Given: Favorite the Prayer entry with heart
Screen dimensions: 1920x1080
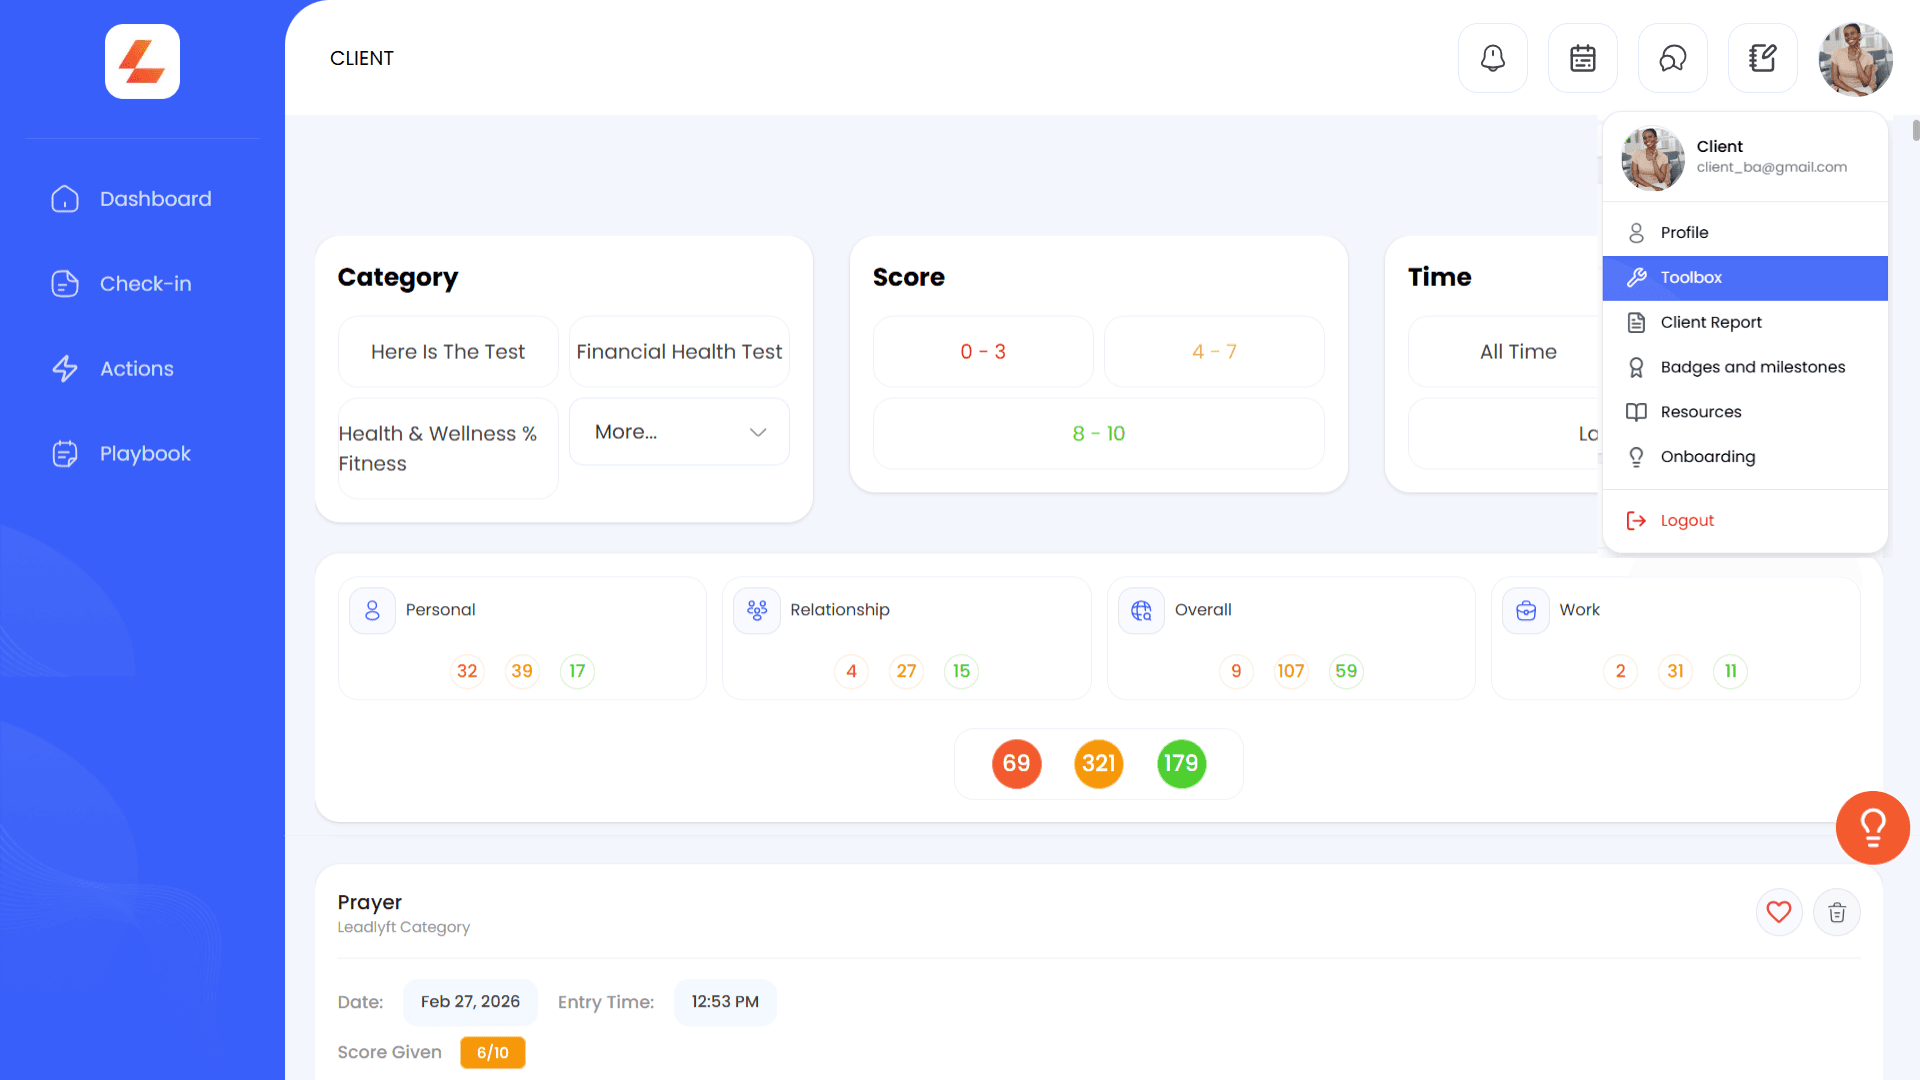Looking at the screenshot, I should 1779,912.
